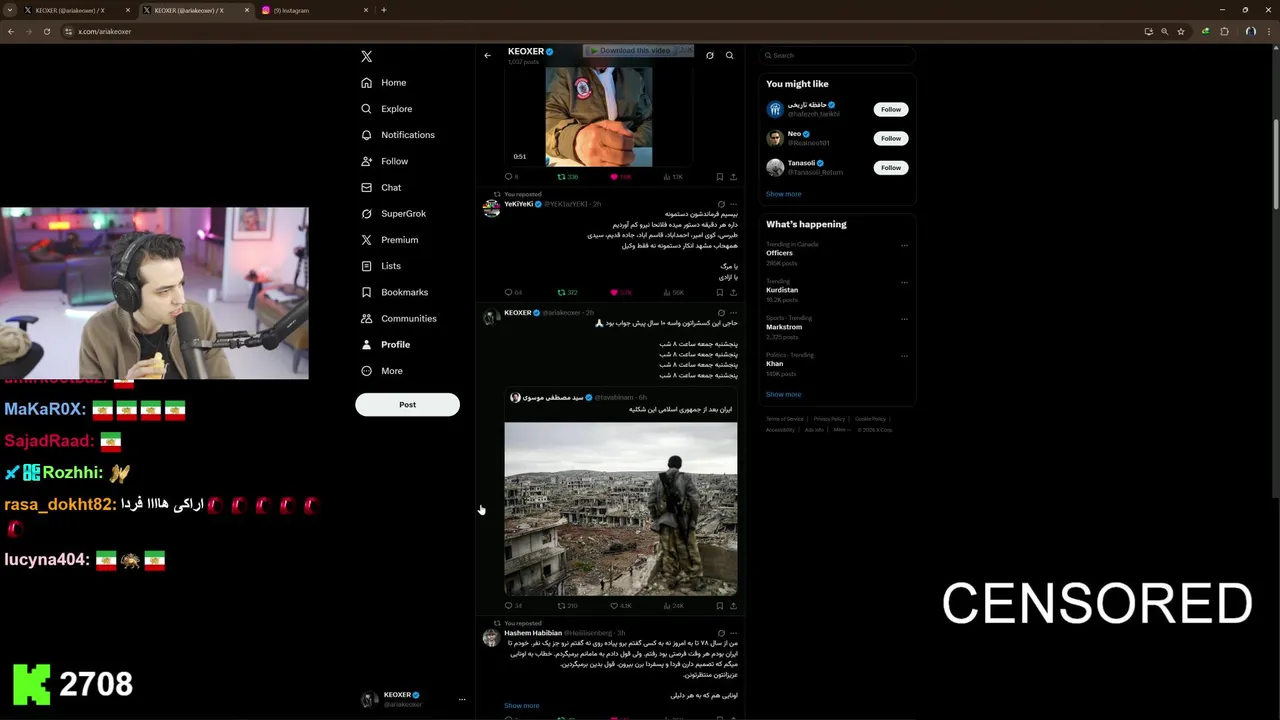Open the YeKiYeKi post more options menu

(733, 204)
